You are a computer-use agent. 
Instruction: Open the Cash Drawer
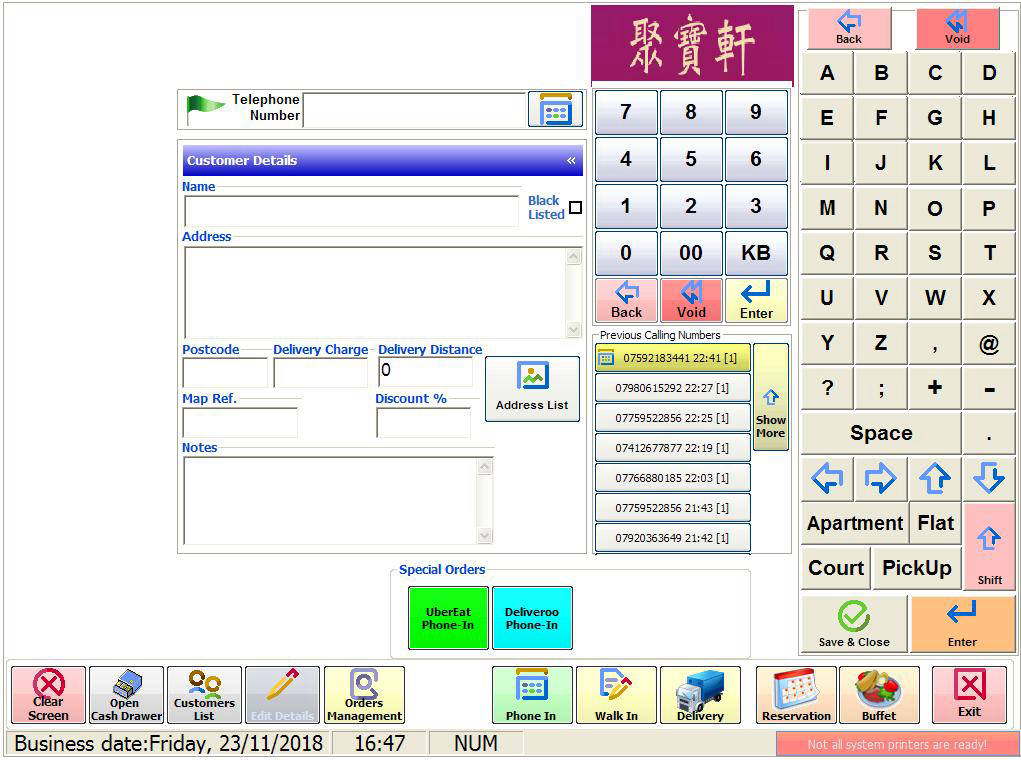[x=126, y=694]
